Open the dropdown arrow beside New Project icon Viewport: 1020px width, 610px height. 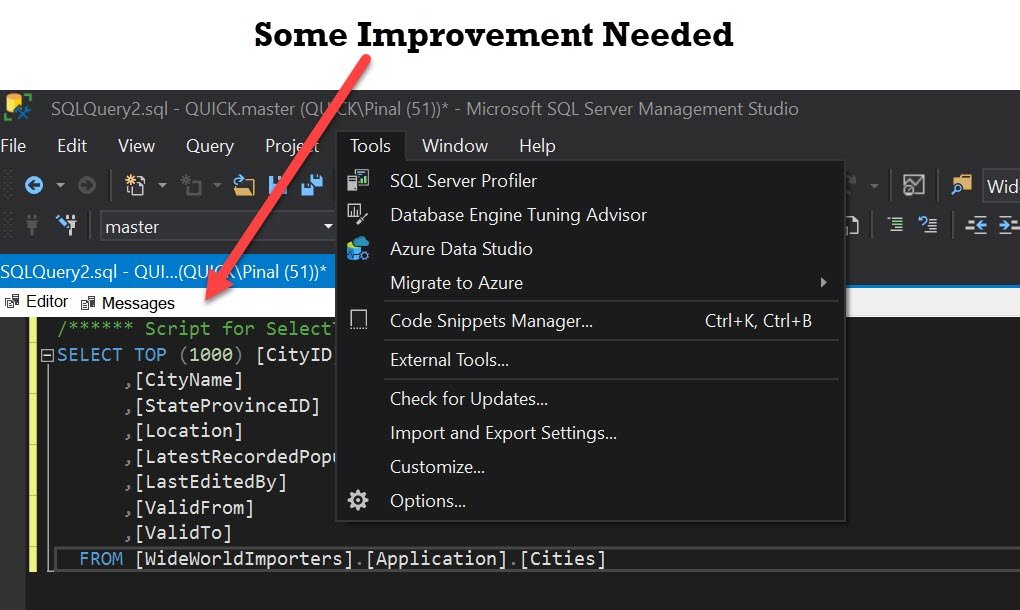click(217, 186)
